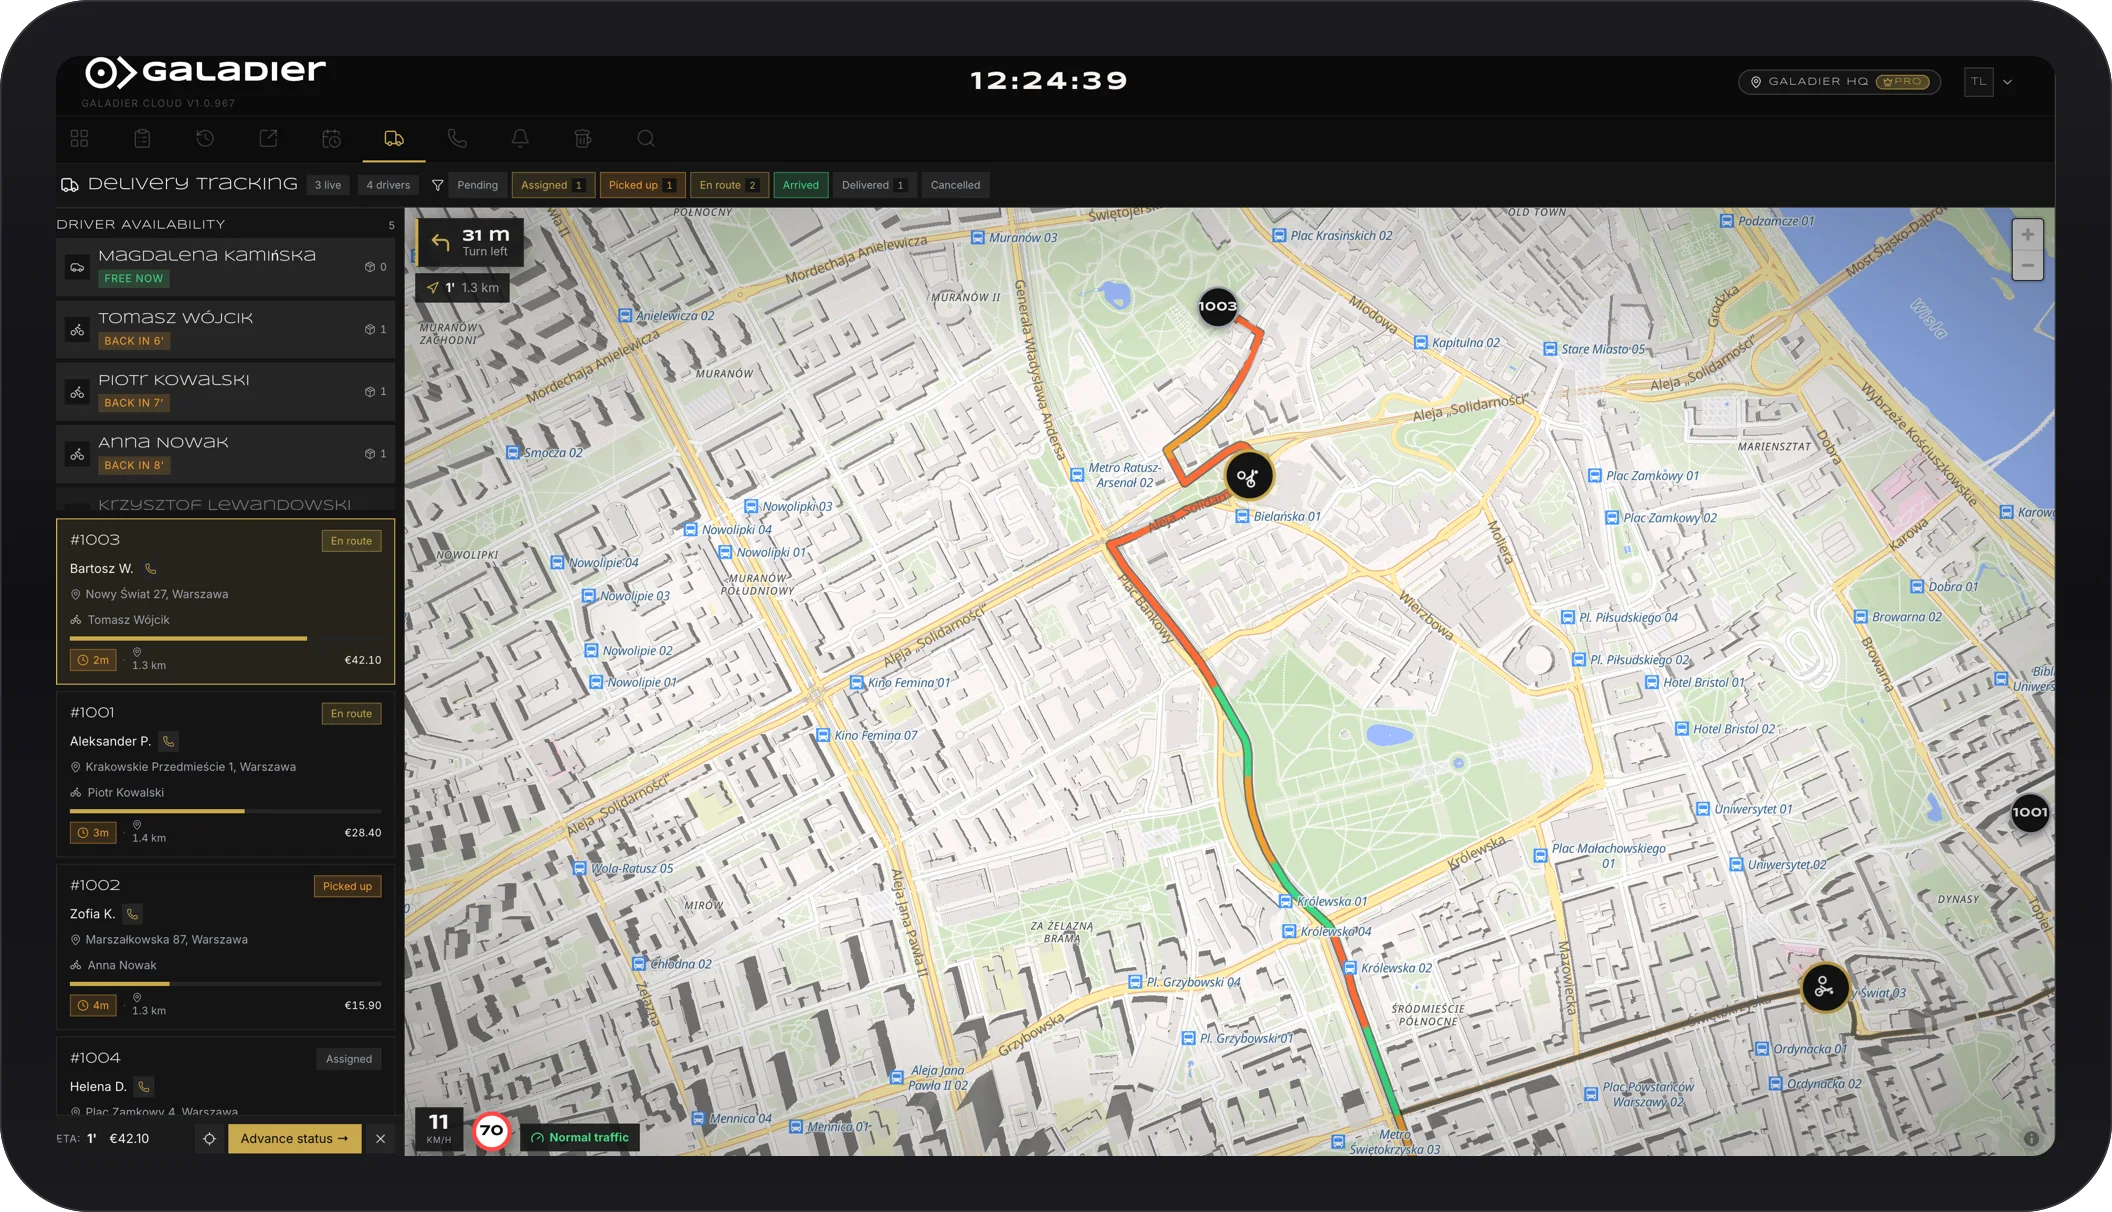Open the history clock icon
The height and width of the screenshot is (1212, 2112).
click(205, 139)
